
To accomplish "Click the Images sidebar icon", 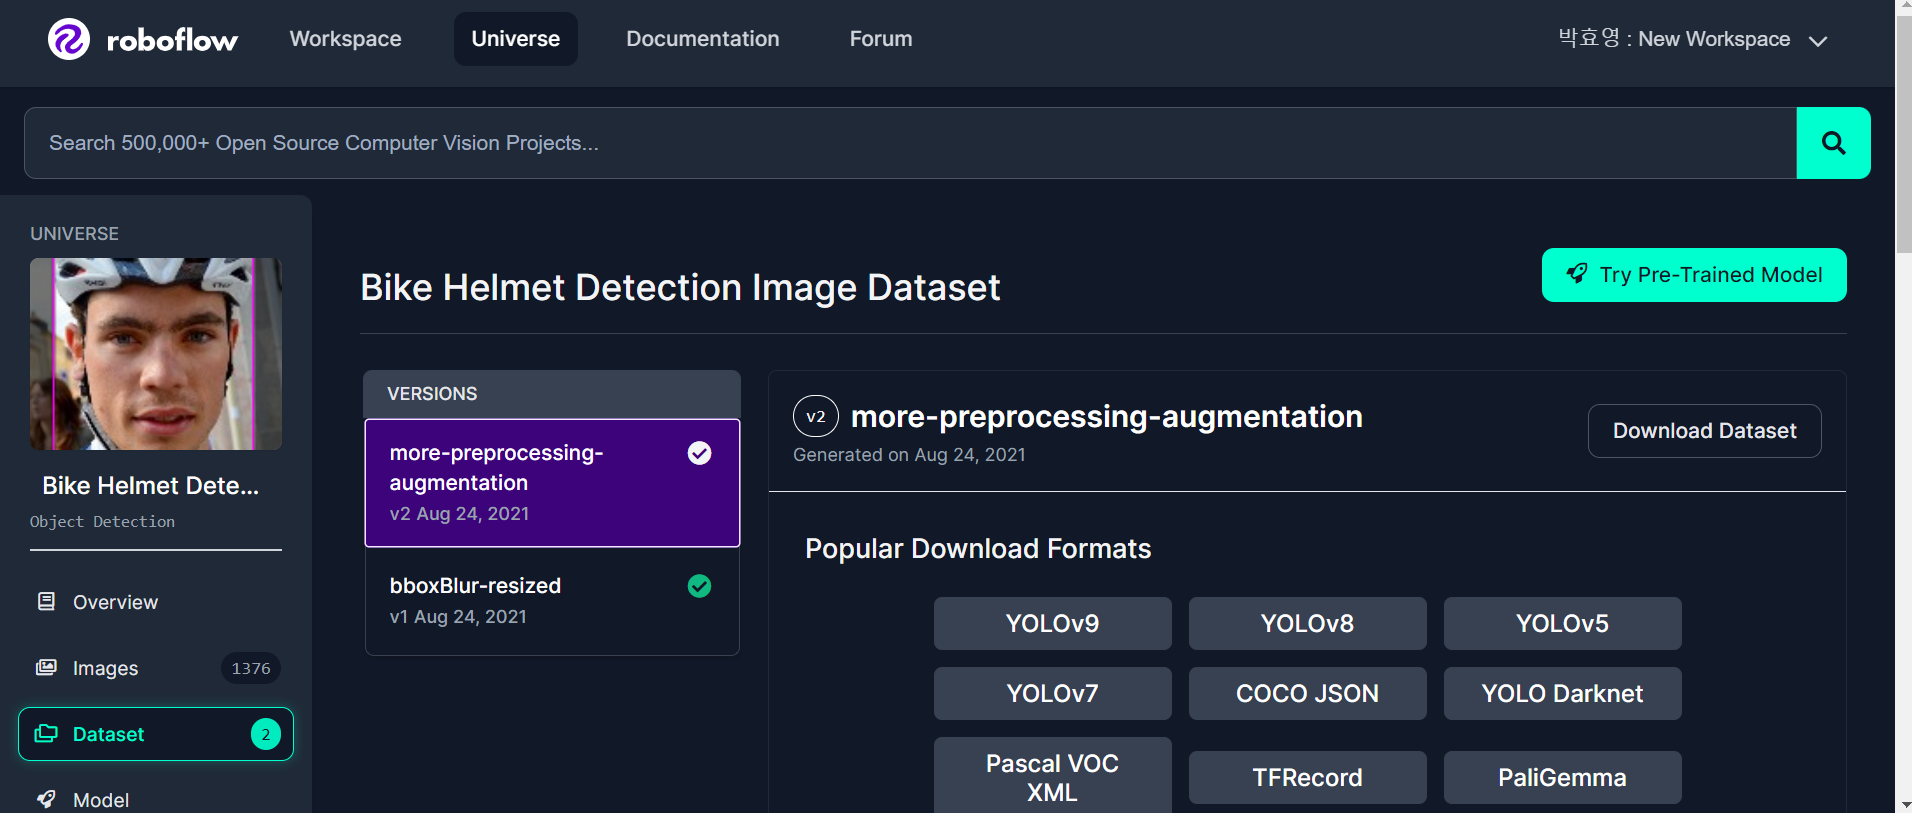I will pyautogui.click(x=46, y=667).
